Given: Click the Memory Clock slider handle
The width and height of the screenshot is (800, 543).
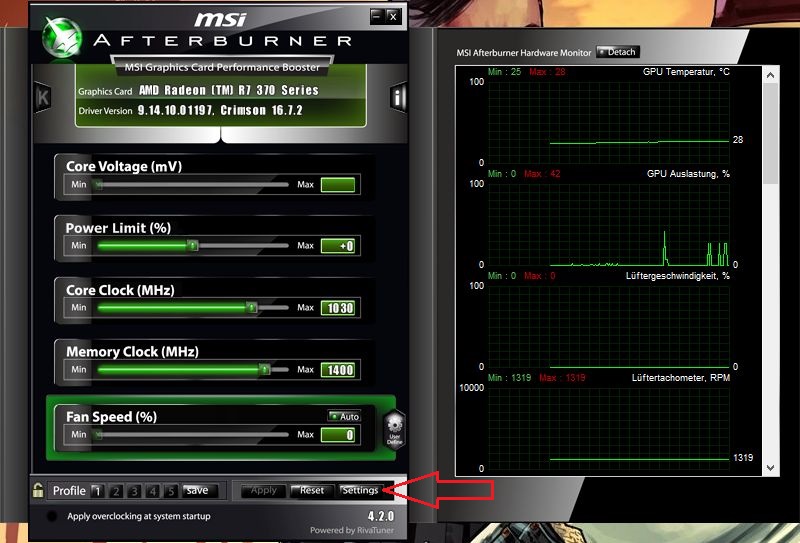Looking at the screenshot, I should point(264,369).
